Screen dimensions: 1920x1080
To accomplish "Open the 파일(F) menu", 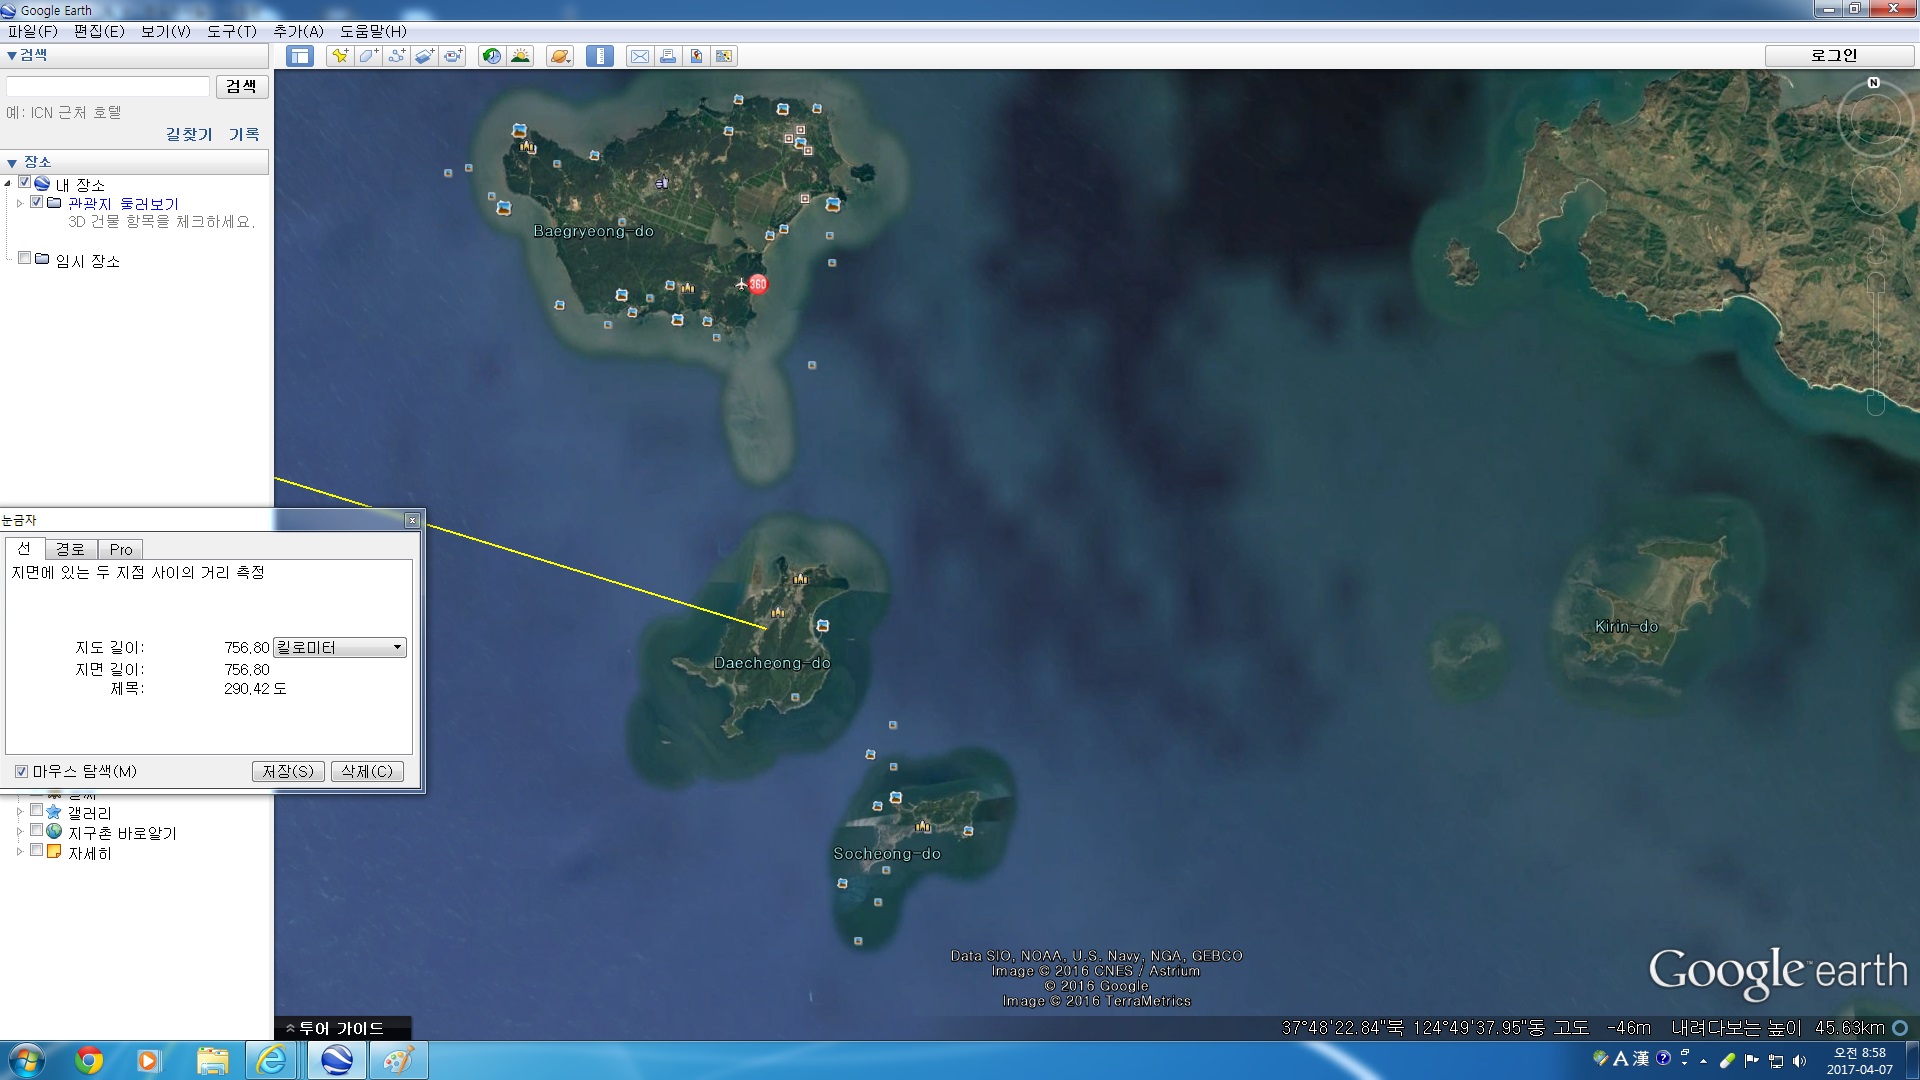I will pos(33,31).
